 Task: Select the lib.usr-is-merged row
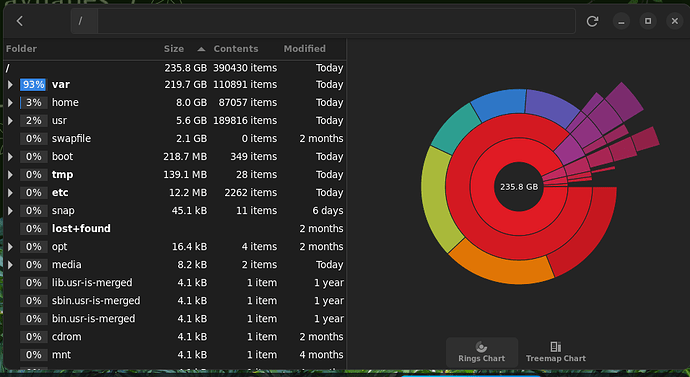point(175,283)
